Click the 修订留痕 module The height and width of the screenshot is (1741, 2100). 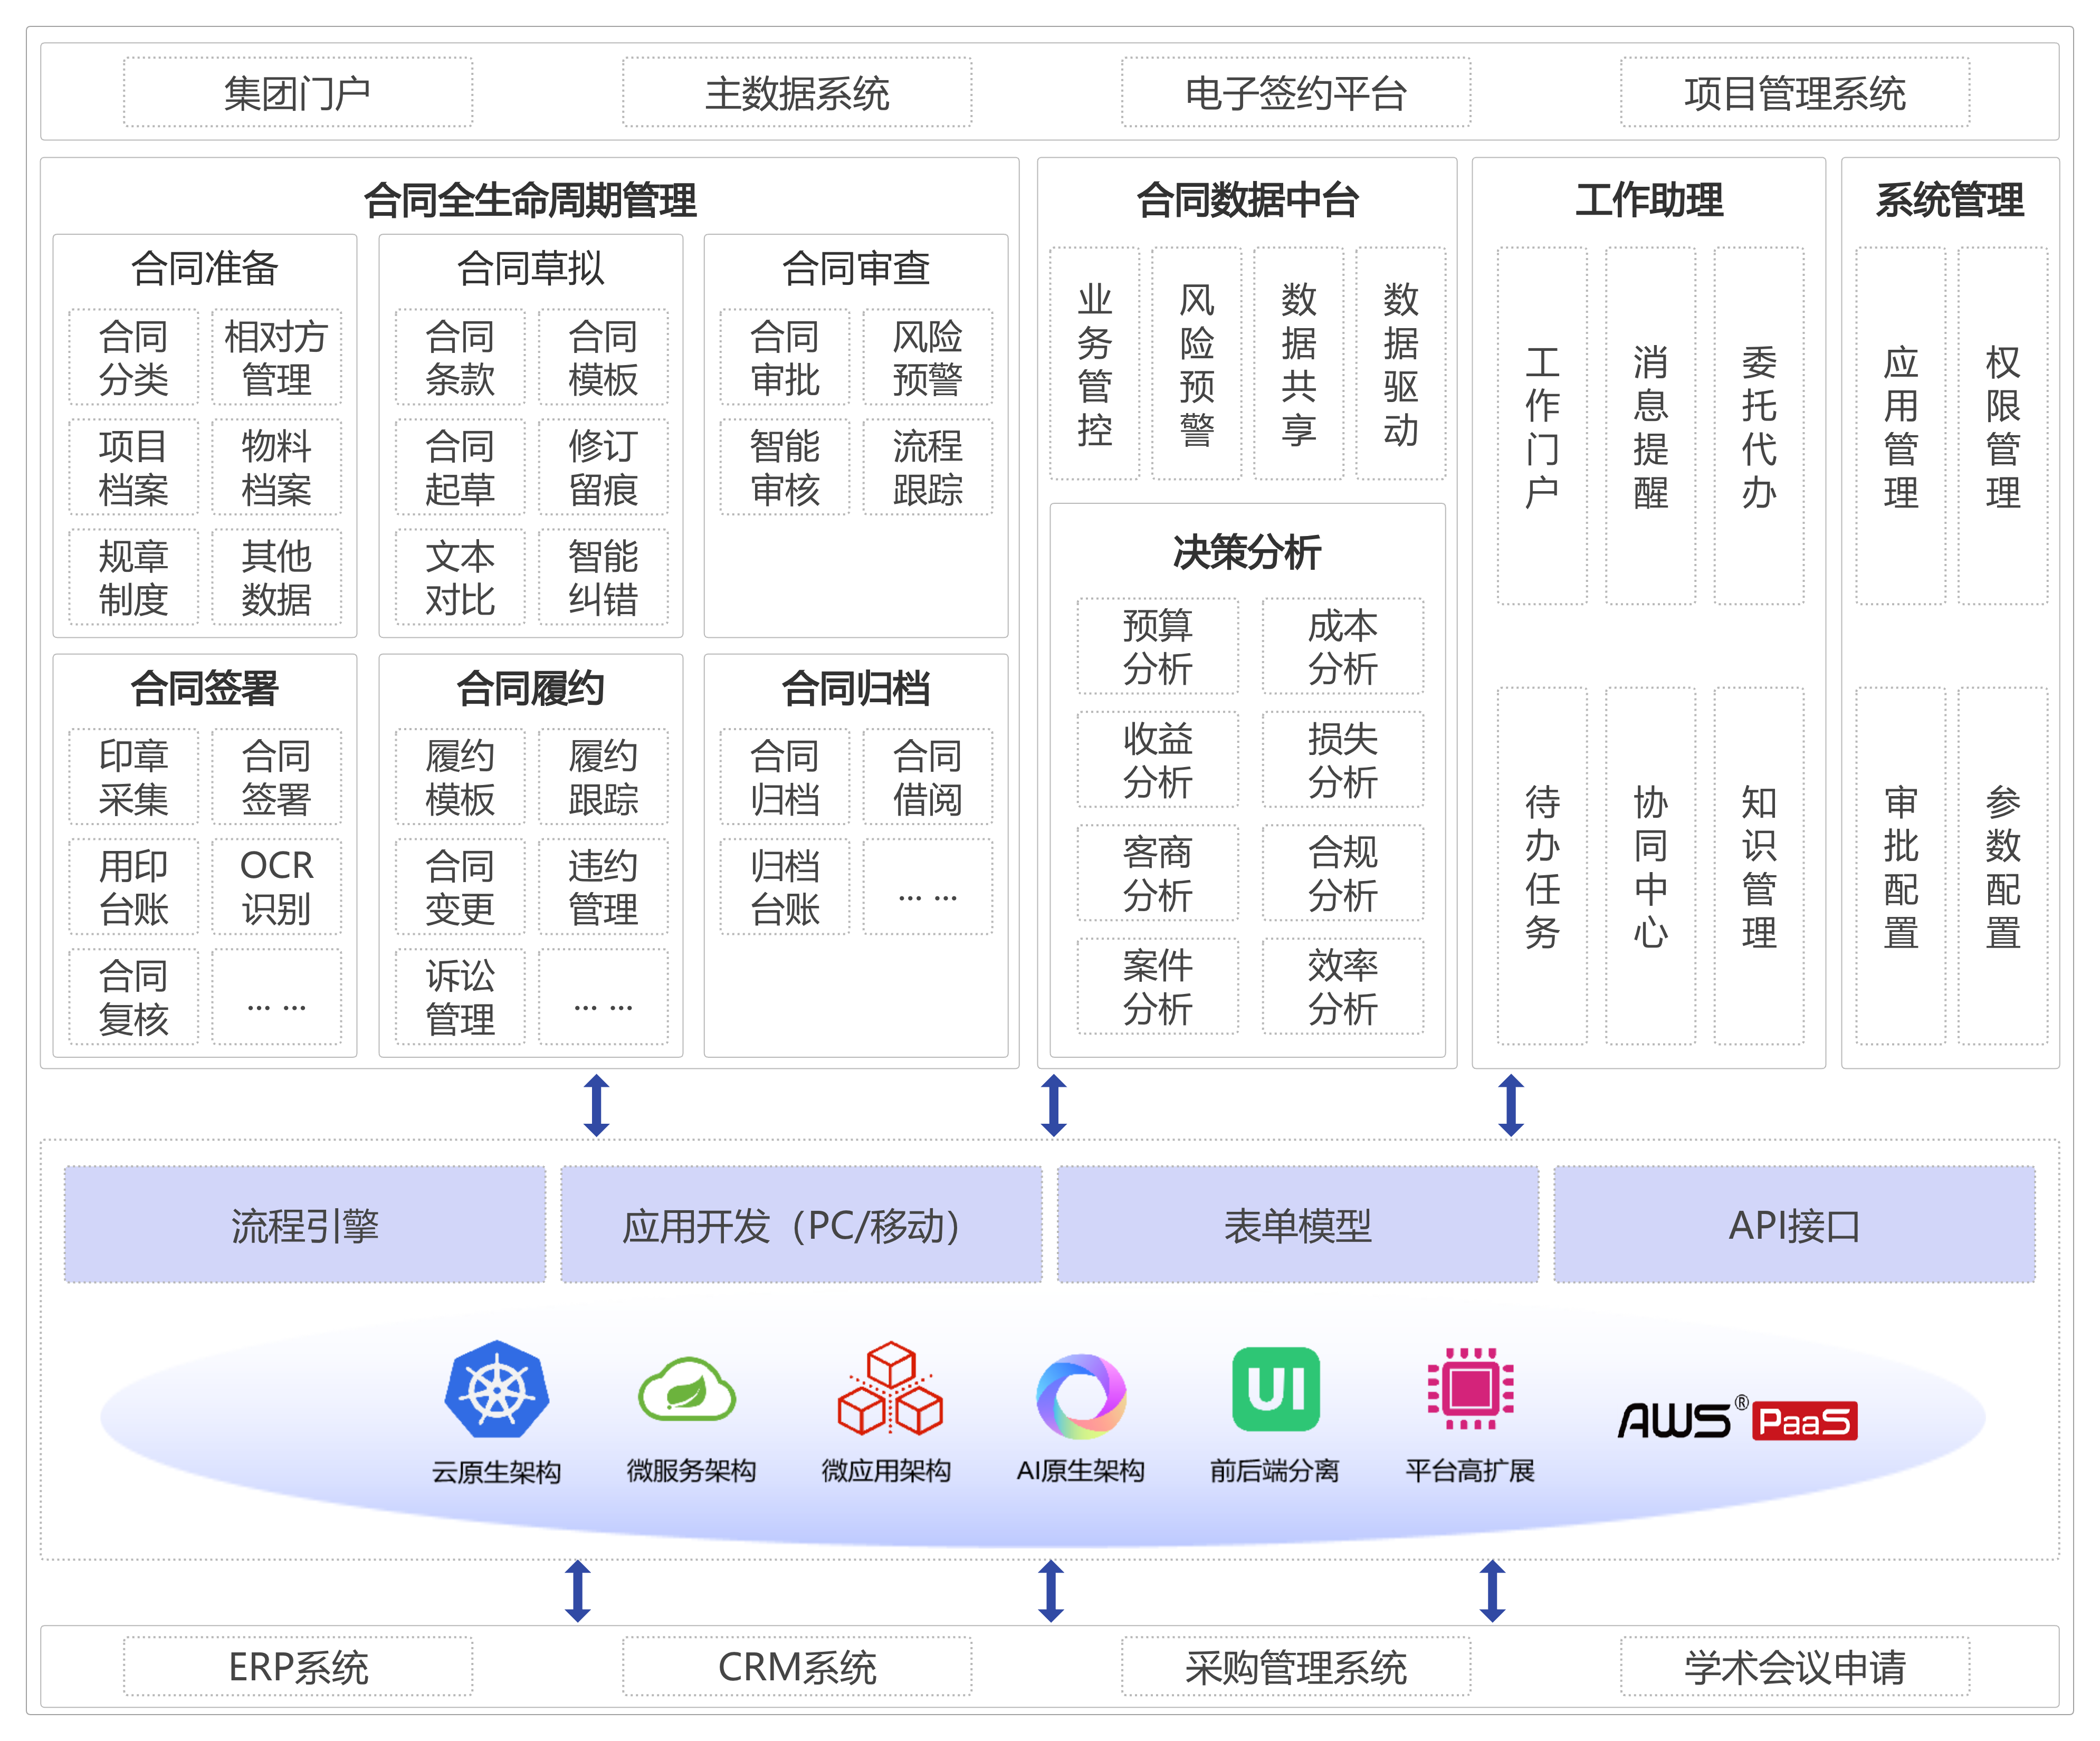603,467
